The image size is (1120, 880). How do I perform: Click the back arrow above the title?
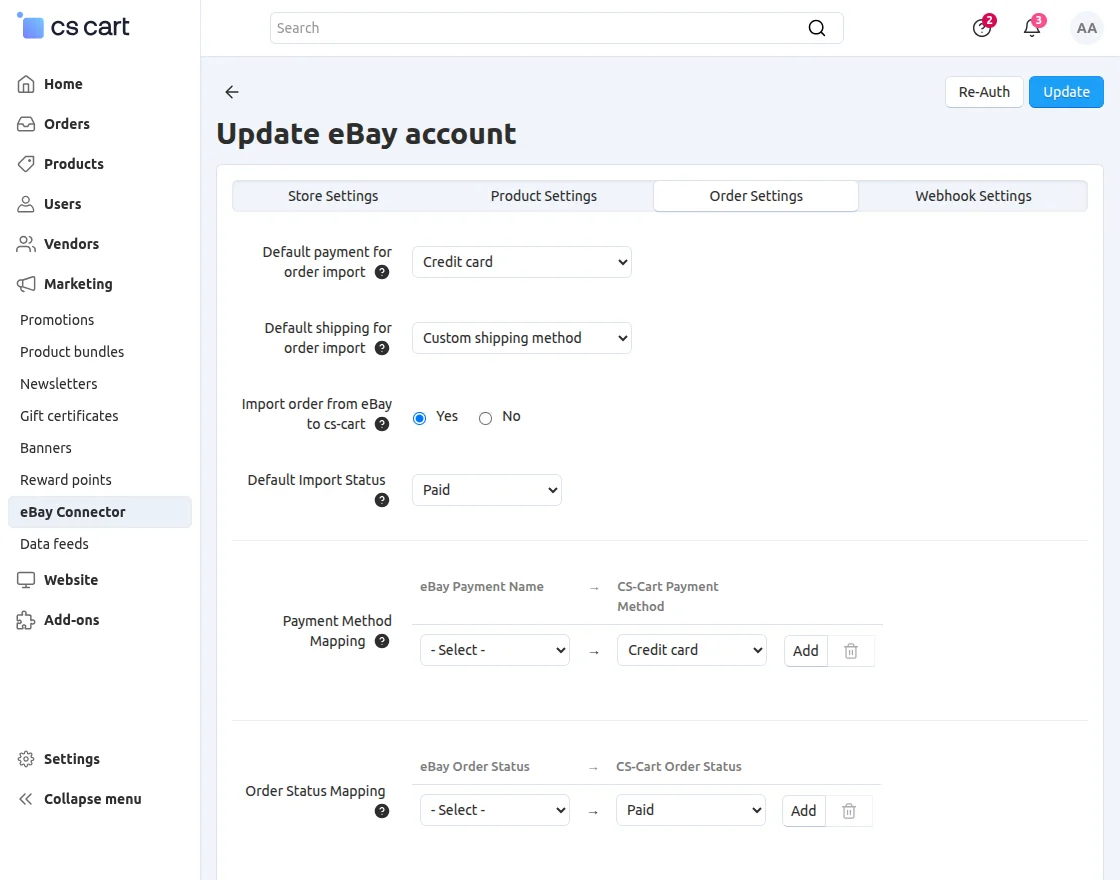[231, 91]
